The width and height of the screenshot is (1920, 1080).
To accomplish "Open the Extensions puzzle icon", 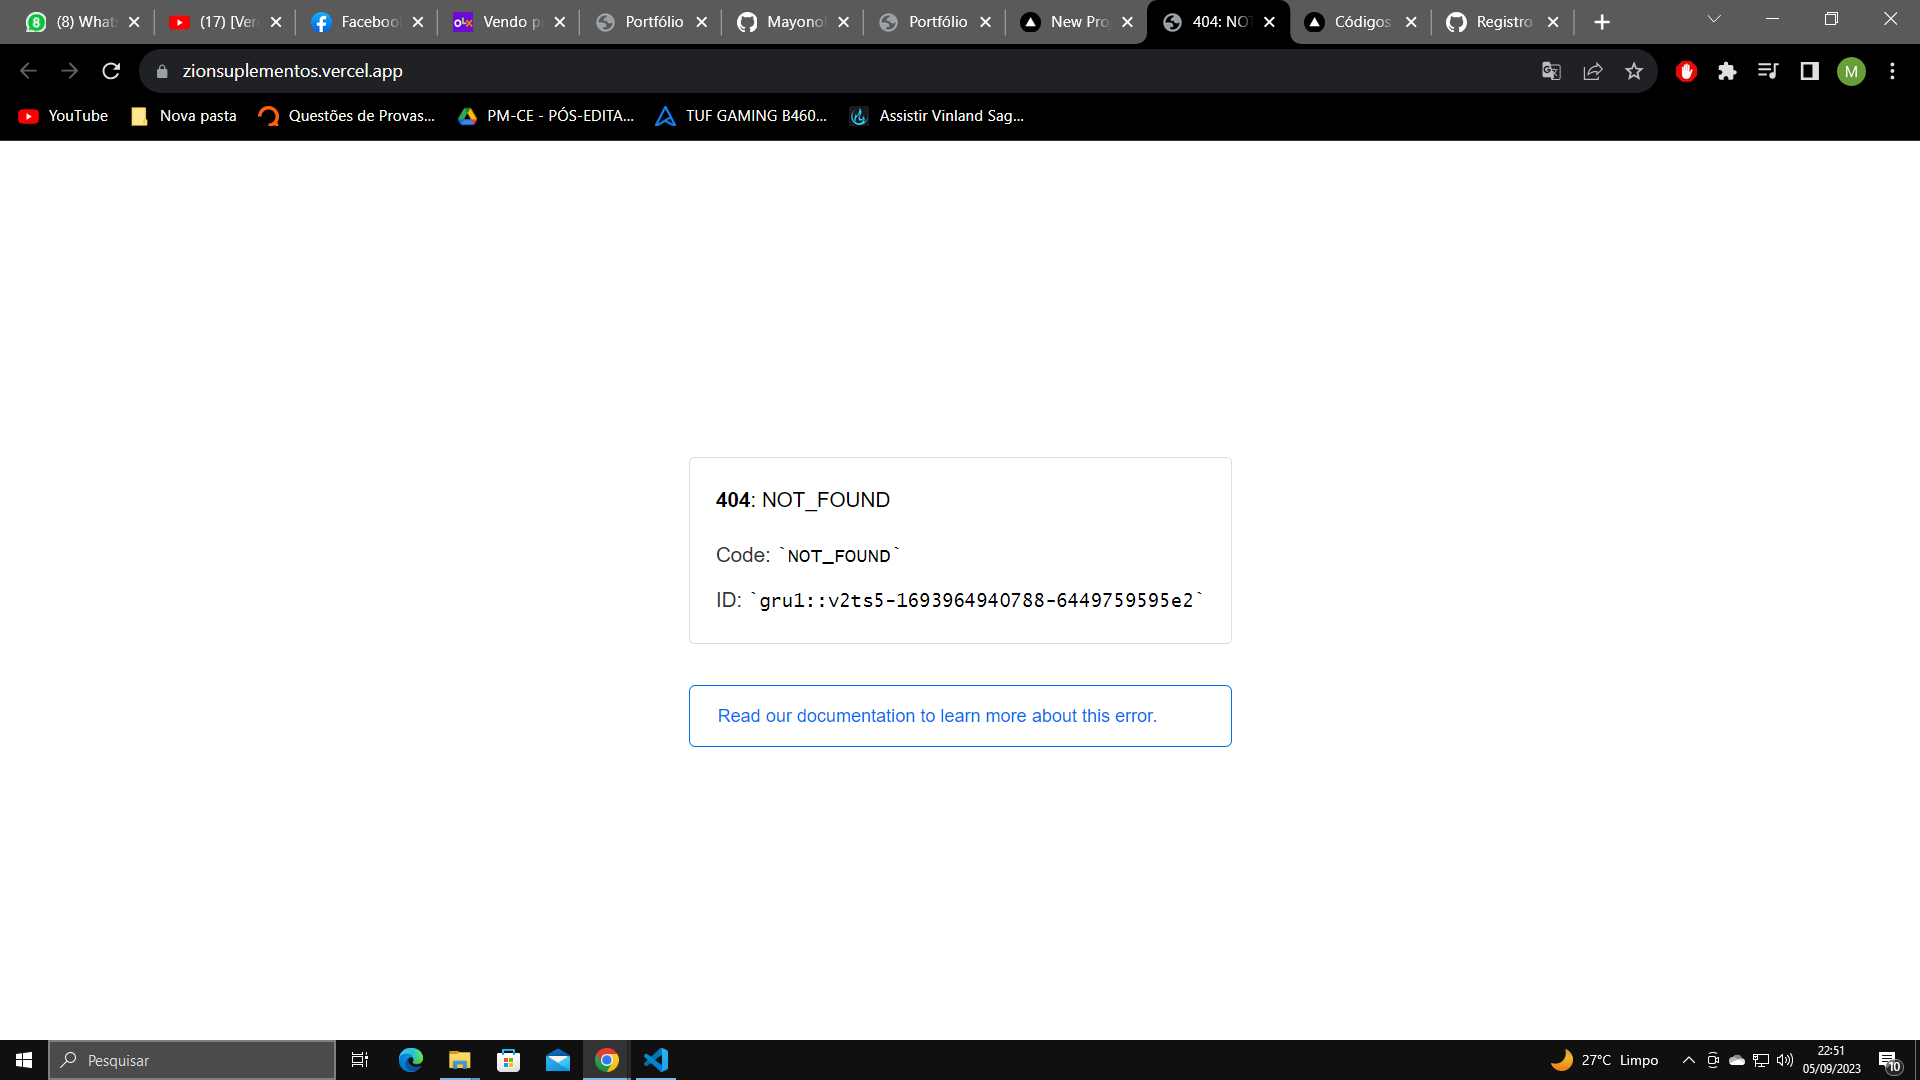I will [x=1727, y=71].
